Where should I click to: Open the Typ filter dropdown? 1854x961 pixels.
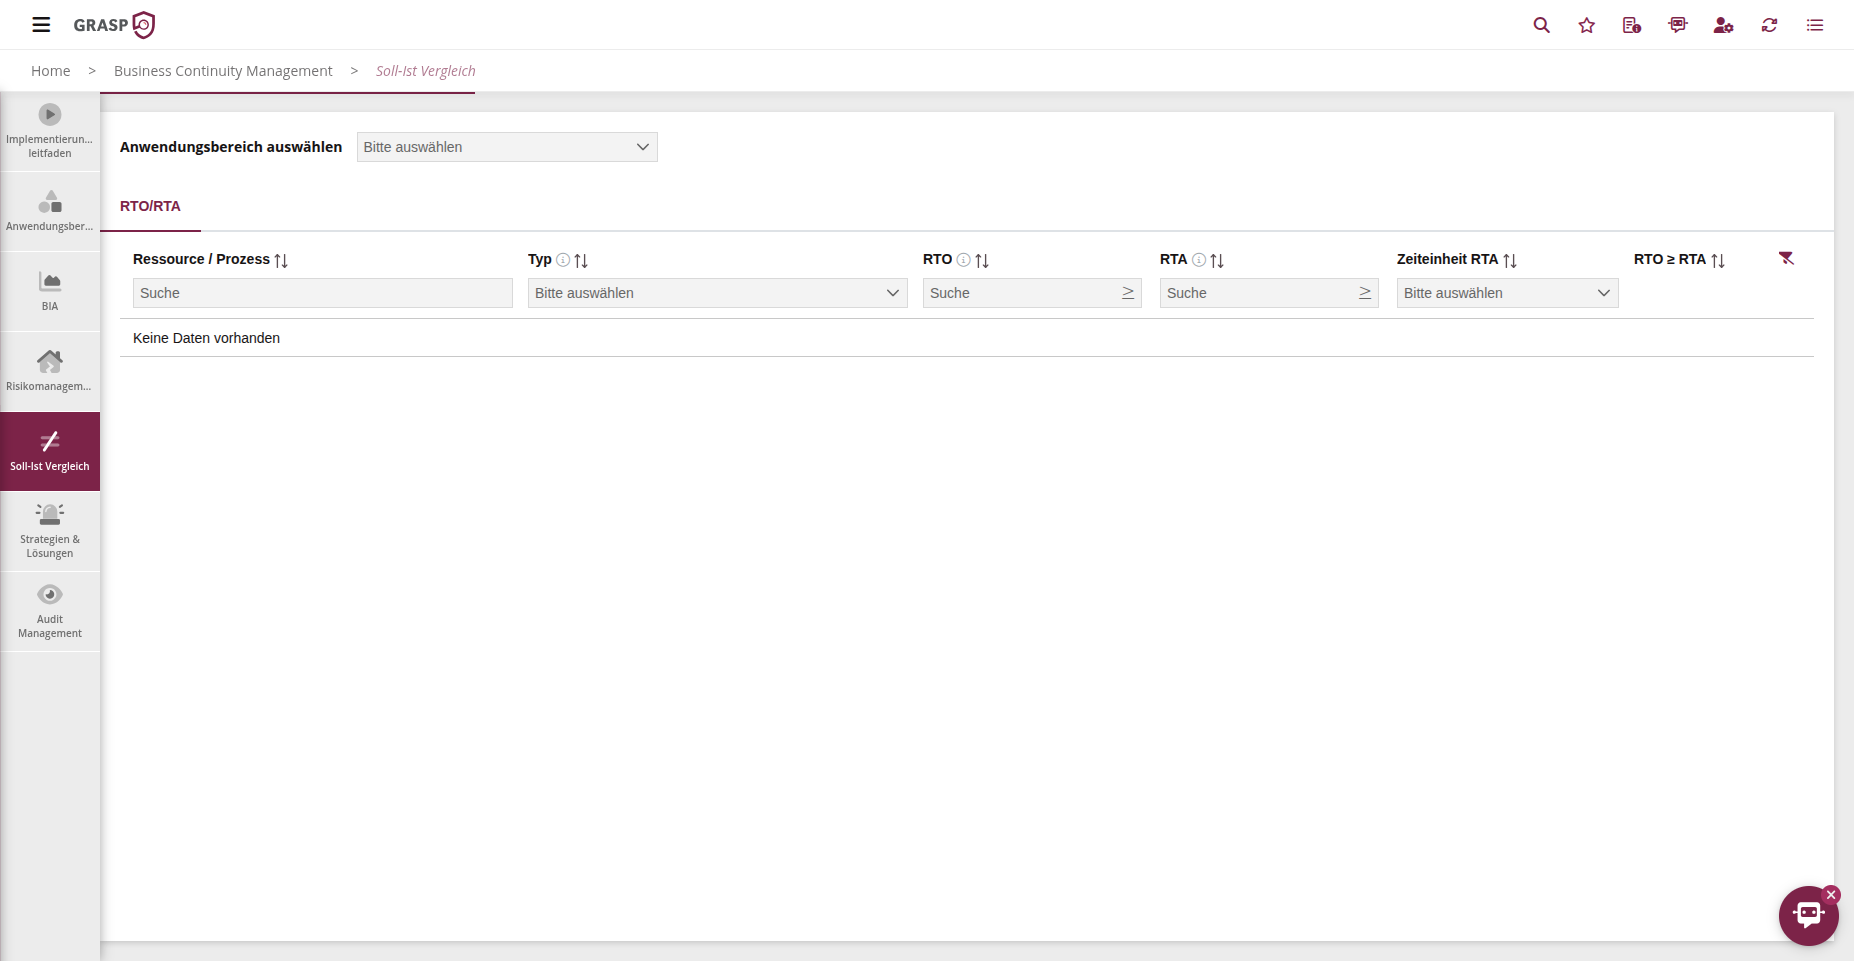[717, 293]
